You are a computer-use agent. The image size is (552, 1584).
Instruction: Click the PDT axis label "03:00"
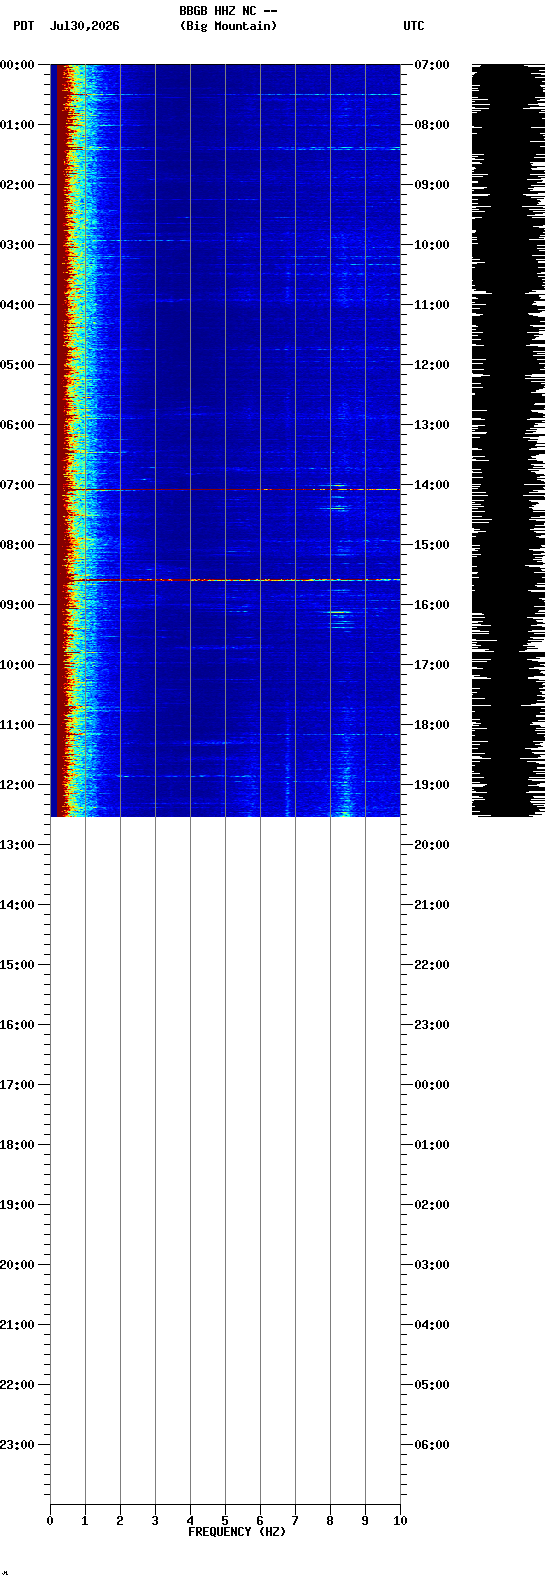(x=18, y=245)
